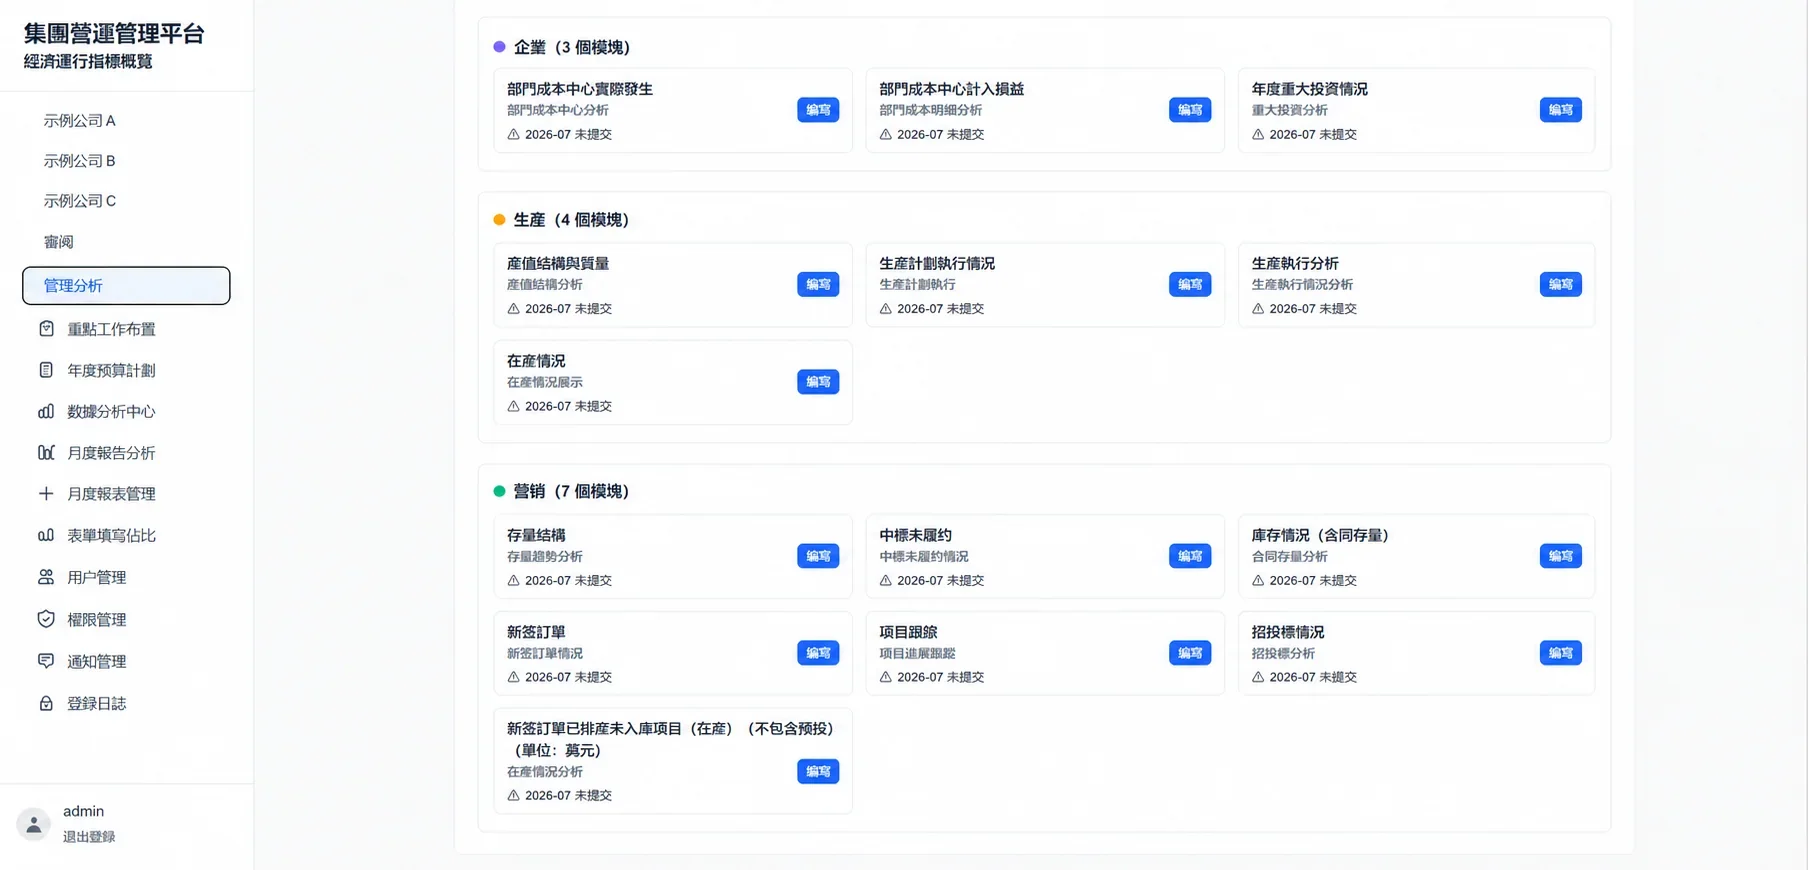Click the lock icon beside 登錄日誌
The width and height of the screenshot is (1808, 870).
point(46,703)
